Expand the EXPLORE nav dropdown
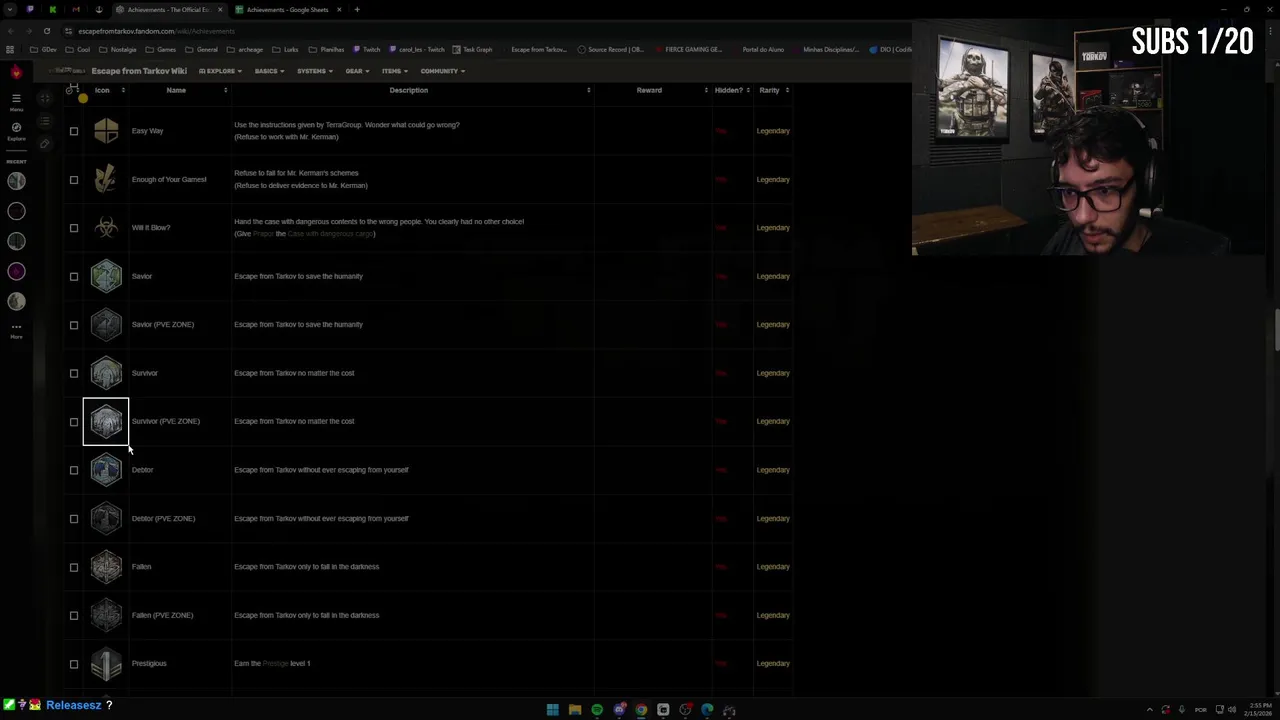The height and width of the screenshot is (720, 1280). click(x=220, y=71)
